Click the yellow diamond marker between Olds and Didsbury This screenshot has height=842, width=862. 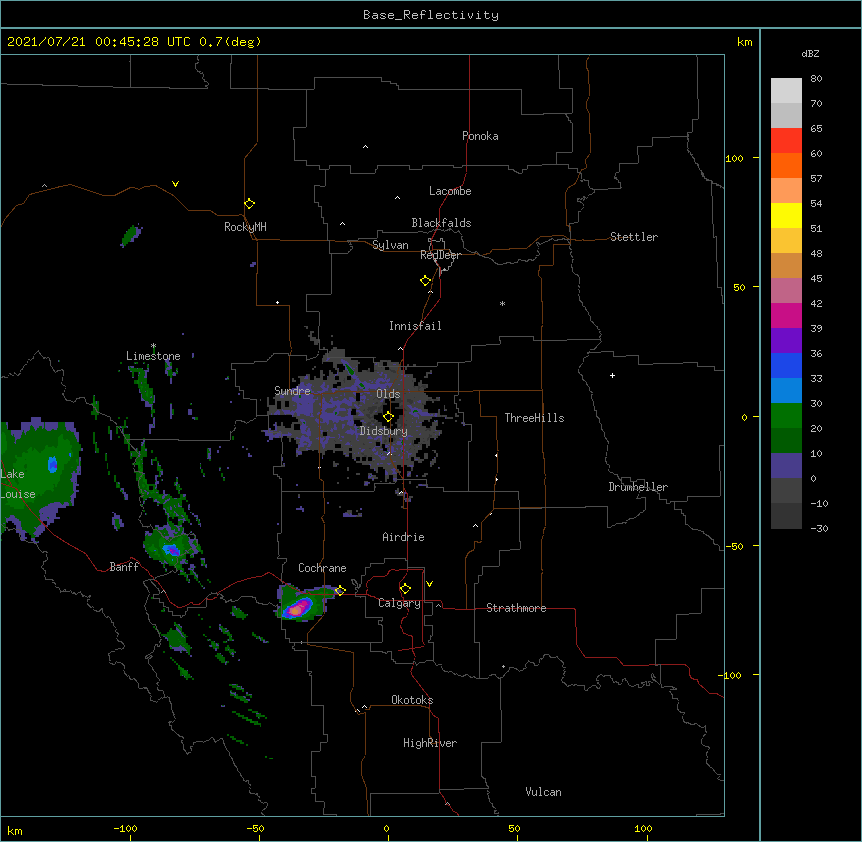pos(388,417)
